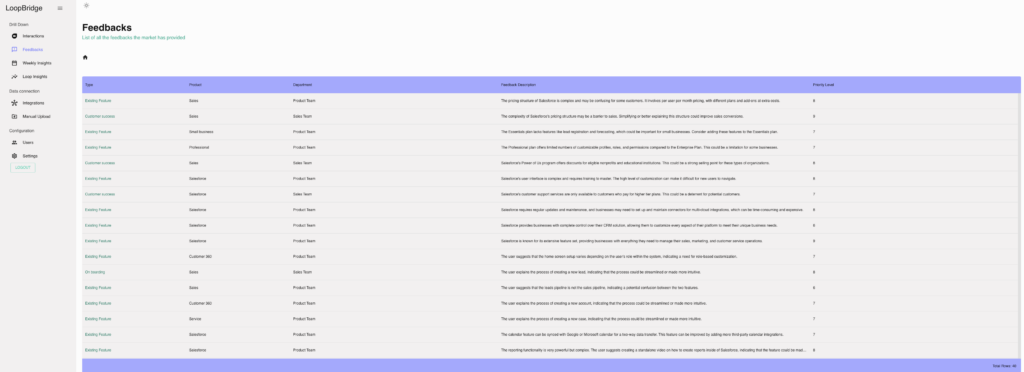Click the Manual Upload icon

tap(14, 116)
